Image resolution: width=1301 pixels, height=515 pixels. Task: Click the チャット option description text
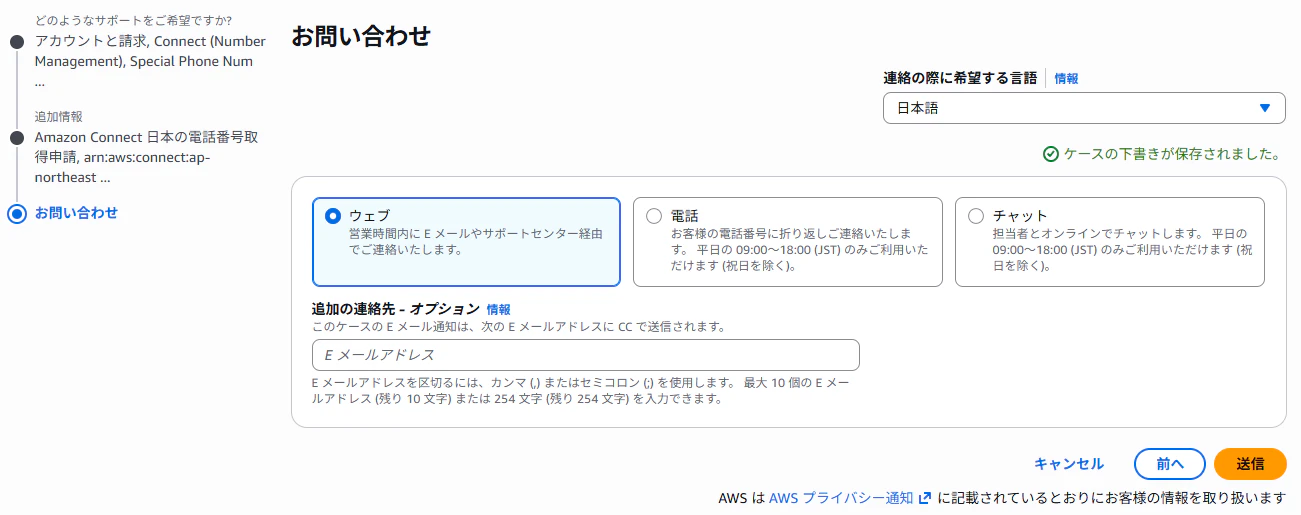click(1123, 250)
